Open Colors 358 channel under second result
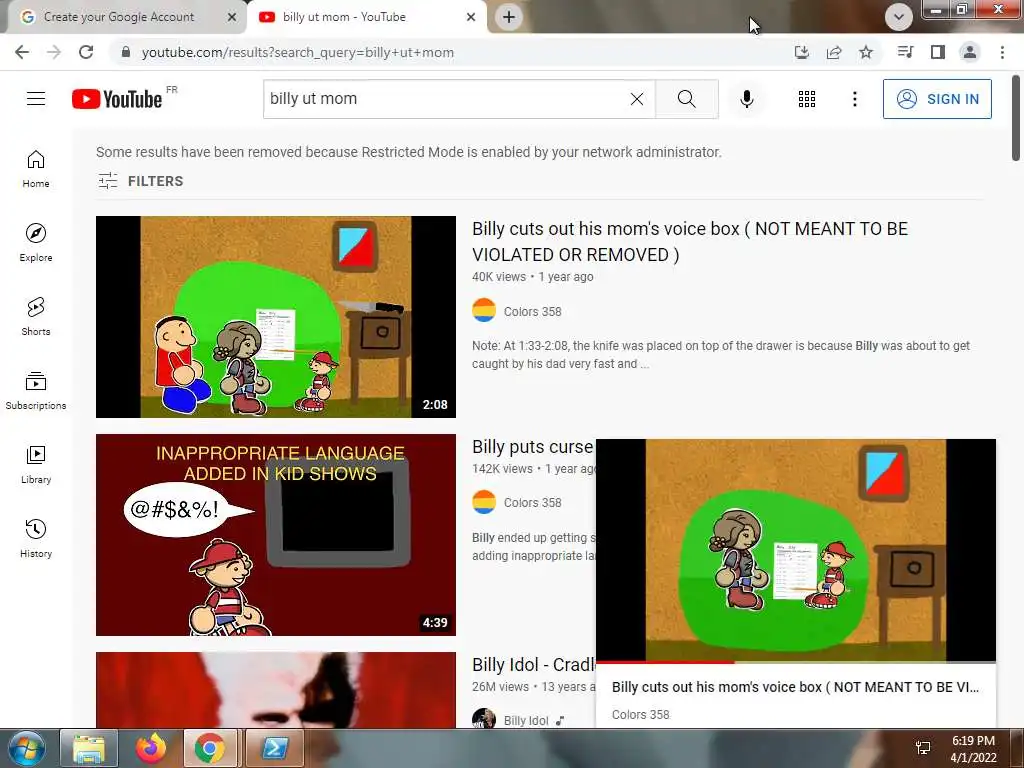The height and width of the screenshot is (768, 1024). (x=532, y=503)
